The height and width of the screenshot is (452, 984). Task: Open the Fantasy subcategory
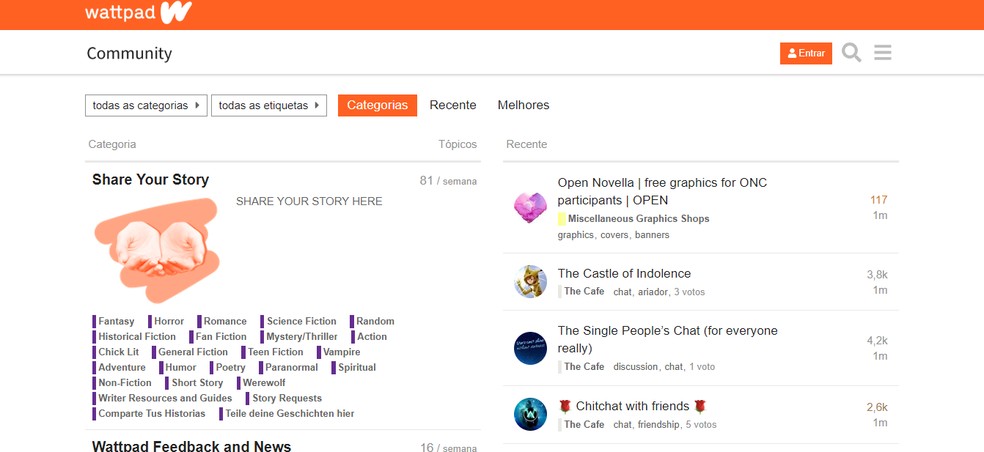116,321
